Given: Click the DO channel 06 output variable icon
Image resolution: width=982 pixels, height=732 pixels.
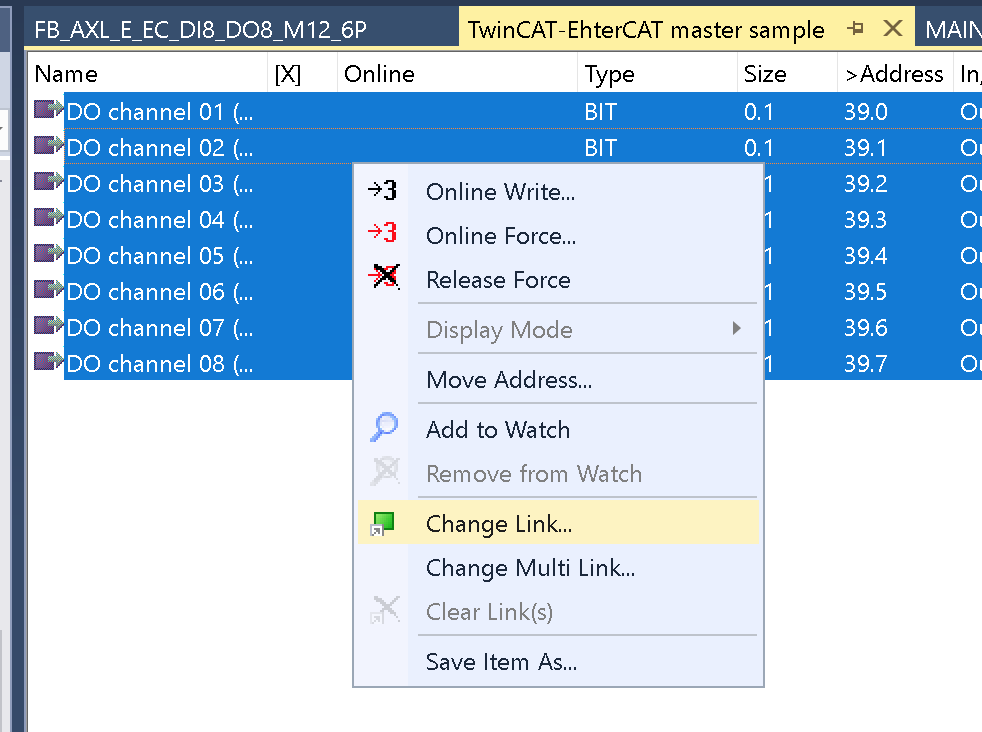Looking at the screenshot, I should click(49, 290).
